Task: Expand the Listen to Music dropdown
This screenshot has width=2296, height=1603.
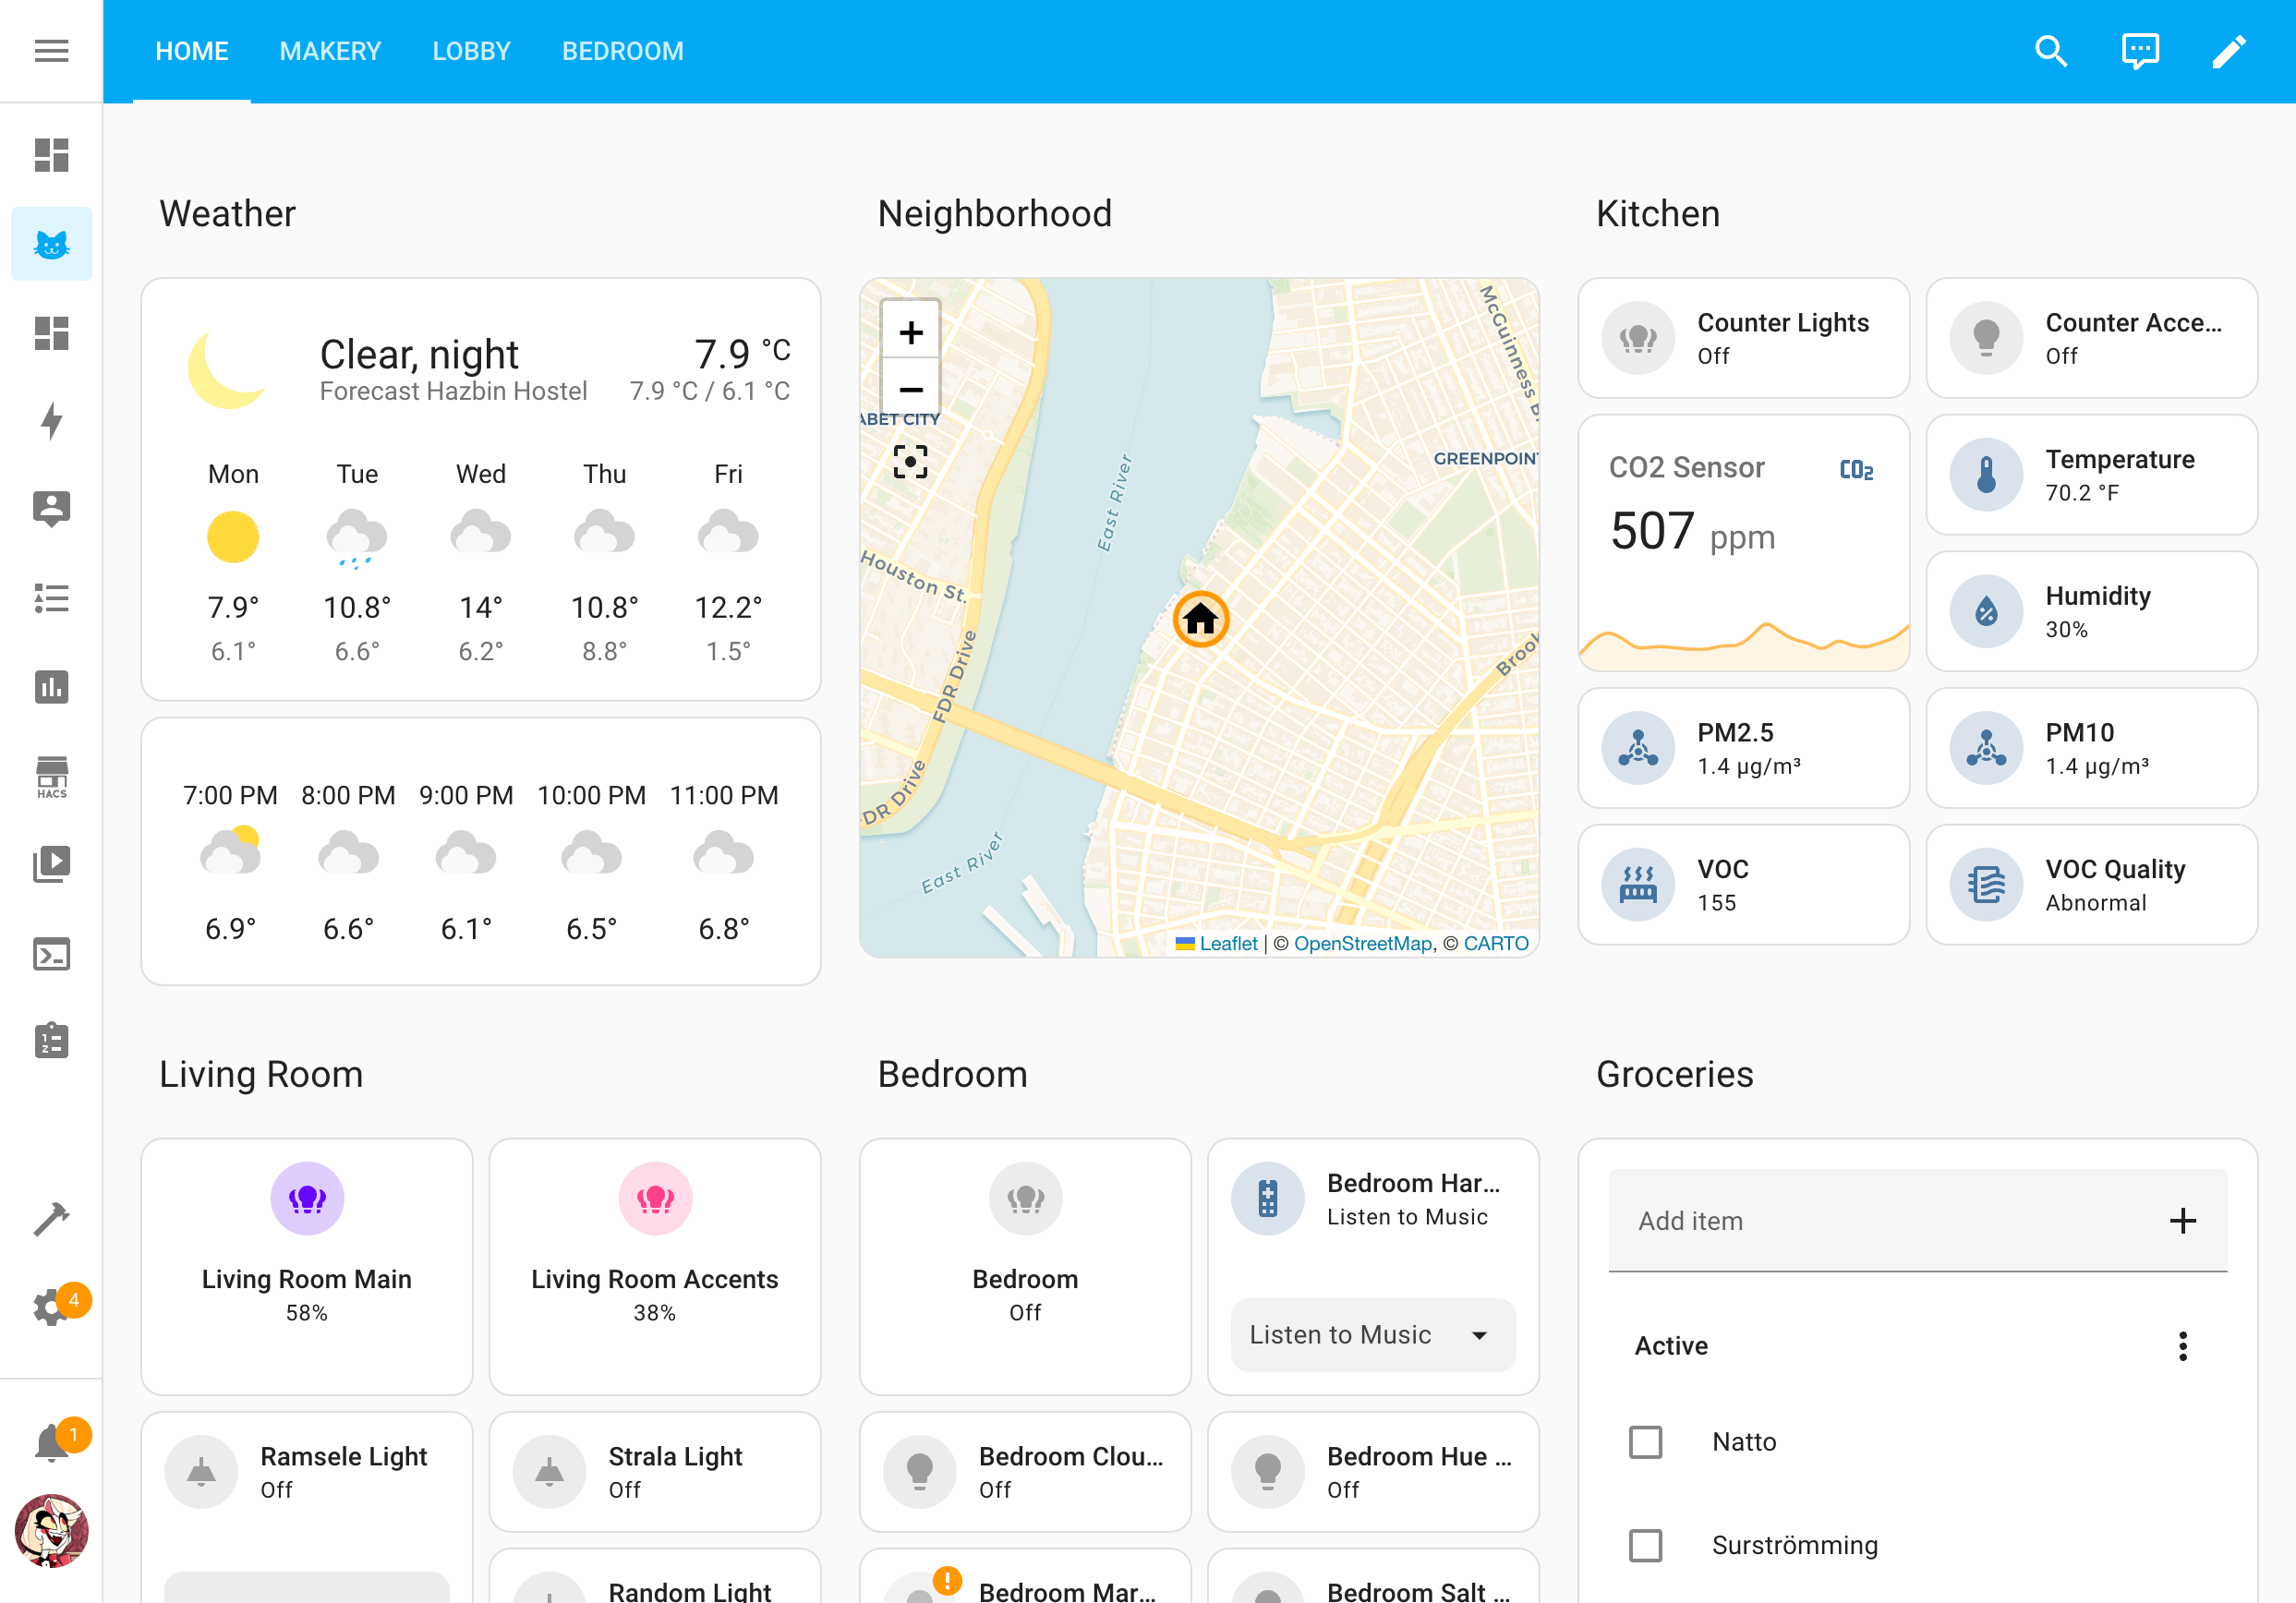Action: coord(1480,1332)
